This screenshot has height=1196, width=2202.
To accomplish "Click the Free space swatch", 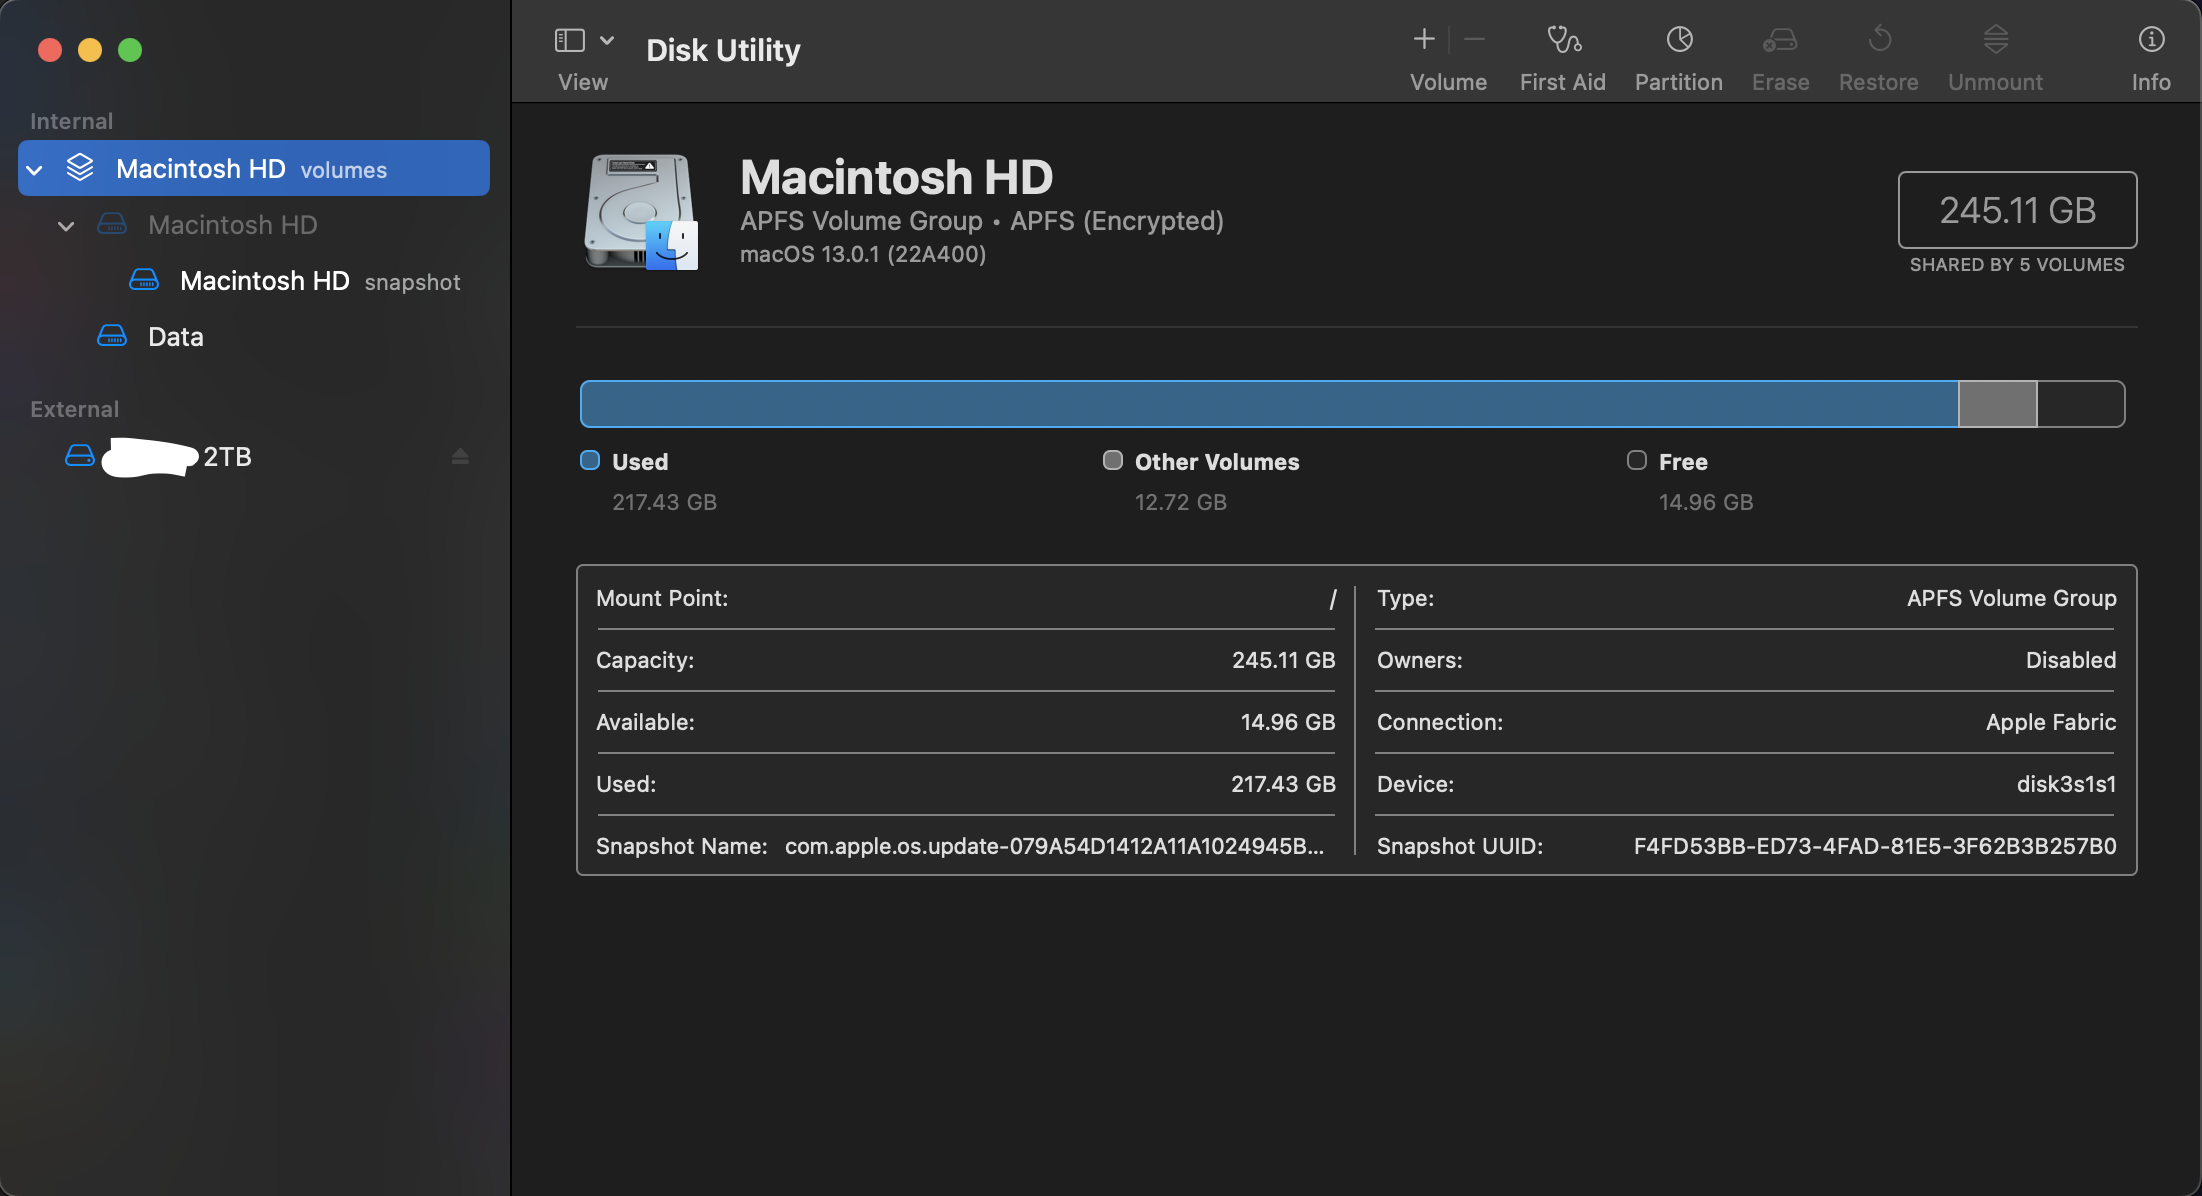I will coord(1637,460).
